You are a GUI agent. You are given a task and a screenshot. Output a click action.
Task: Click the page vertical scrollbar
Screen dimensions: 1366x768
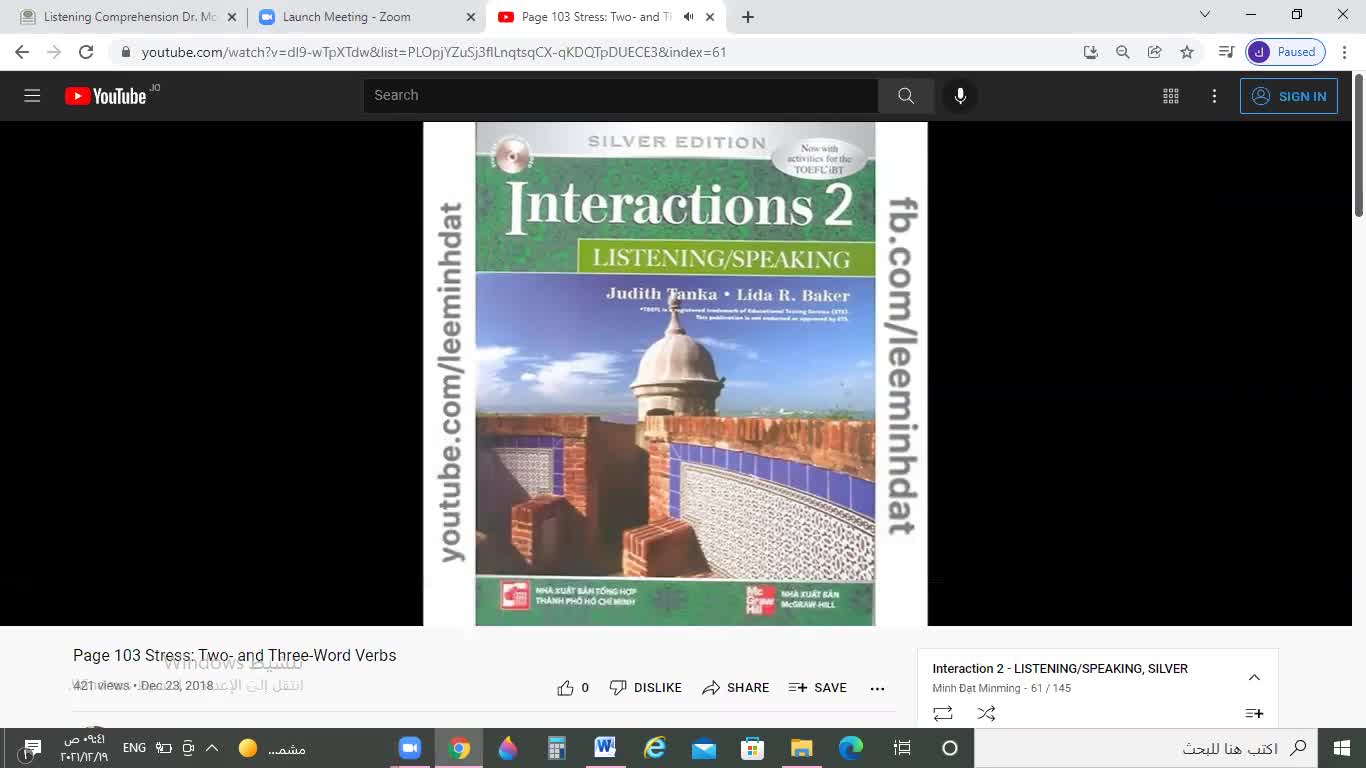point(1359,146)
